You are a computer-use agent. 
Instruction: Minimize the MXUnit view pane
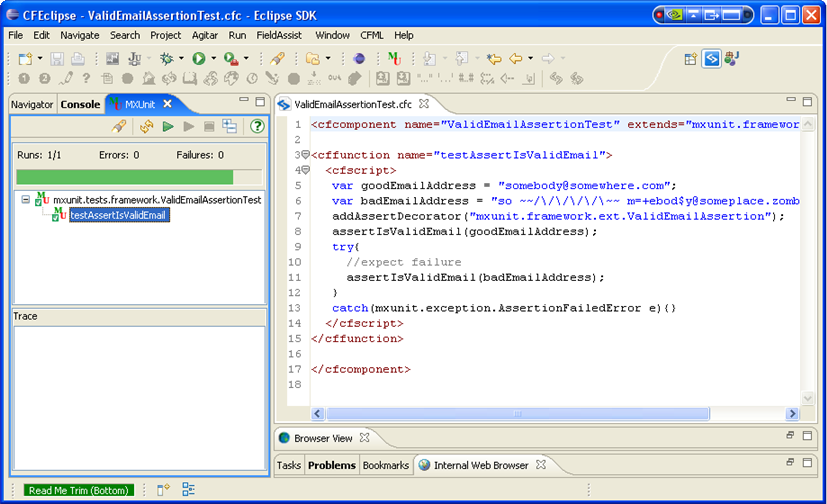point(244,100)
